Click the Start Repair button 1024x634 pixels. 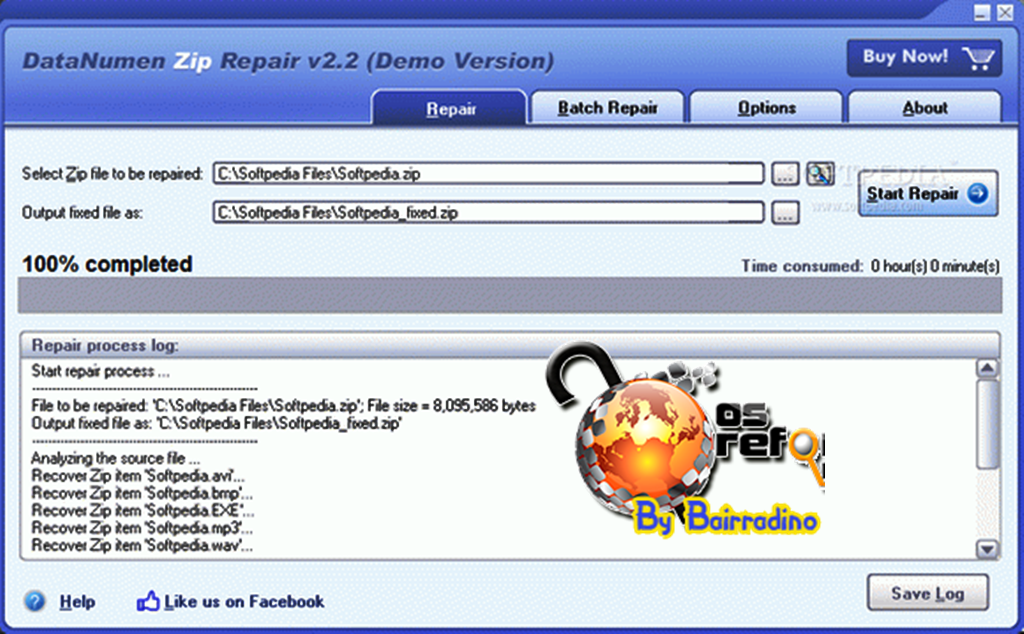point(927,193)
